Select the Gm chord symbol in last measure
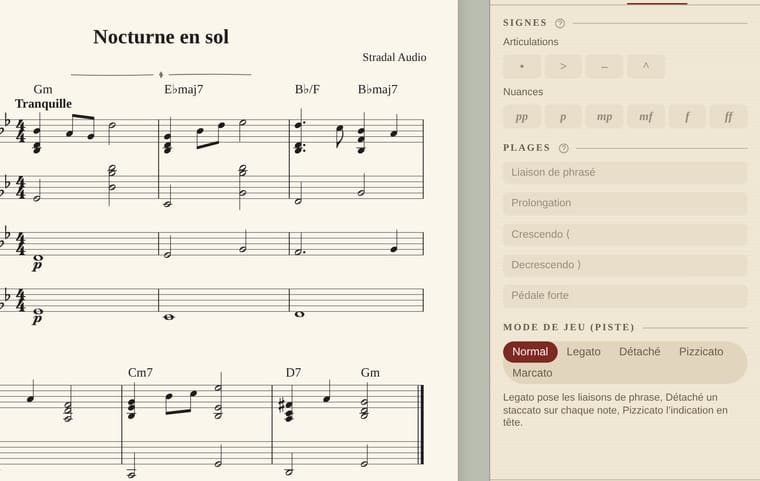 pyautogui.click(x=370, y=372)
